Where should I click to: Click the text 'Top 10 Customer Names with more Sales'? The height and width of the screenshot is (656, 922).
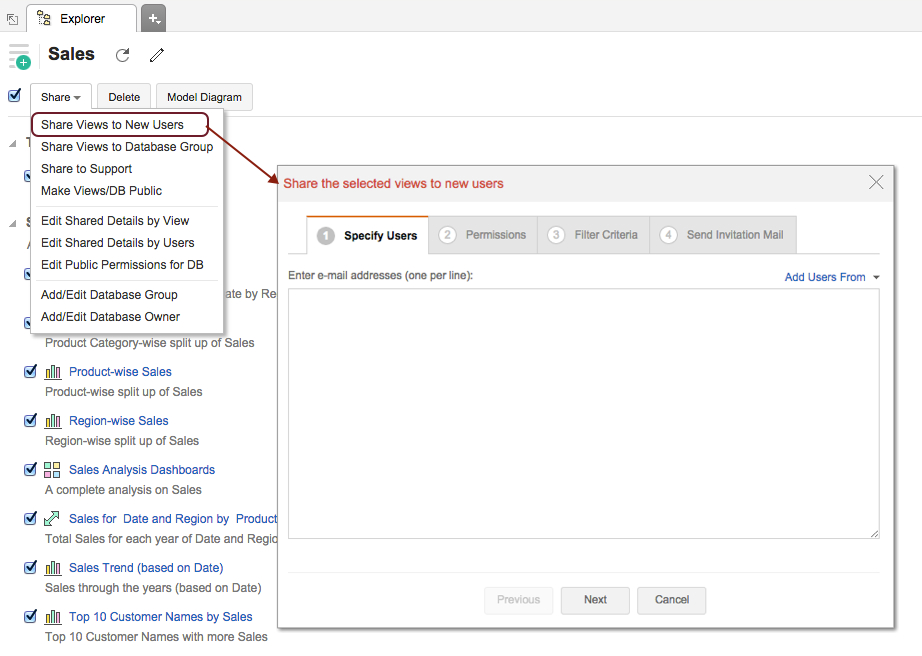156,637
